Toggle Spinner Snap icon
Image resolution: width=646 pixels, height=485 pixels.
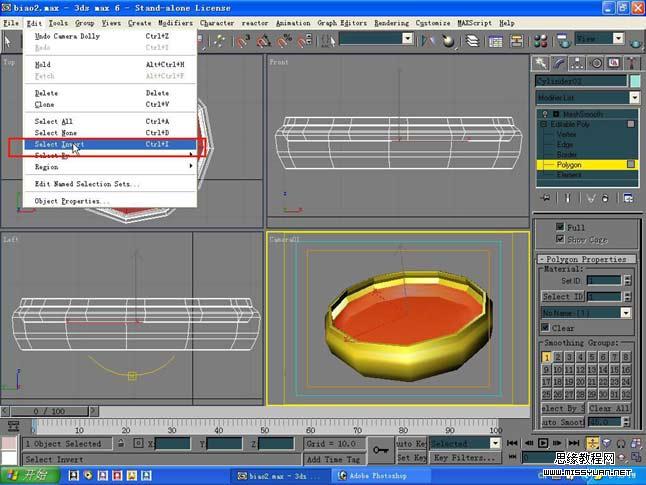tap(304, 40)
